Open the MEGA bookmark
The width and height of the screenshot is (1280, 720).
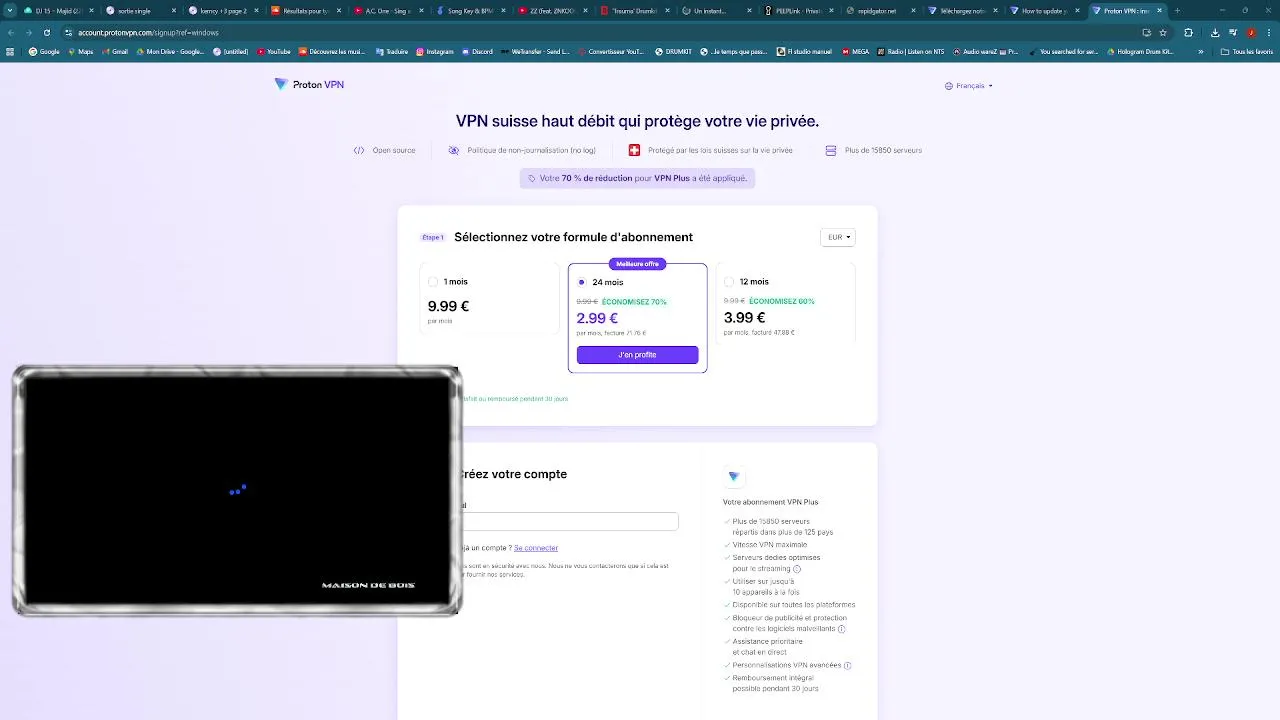855,51
